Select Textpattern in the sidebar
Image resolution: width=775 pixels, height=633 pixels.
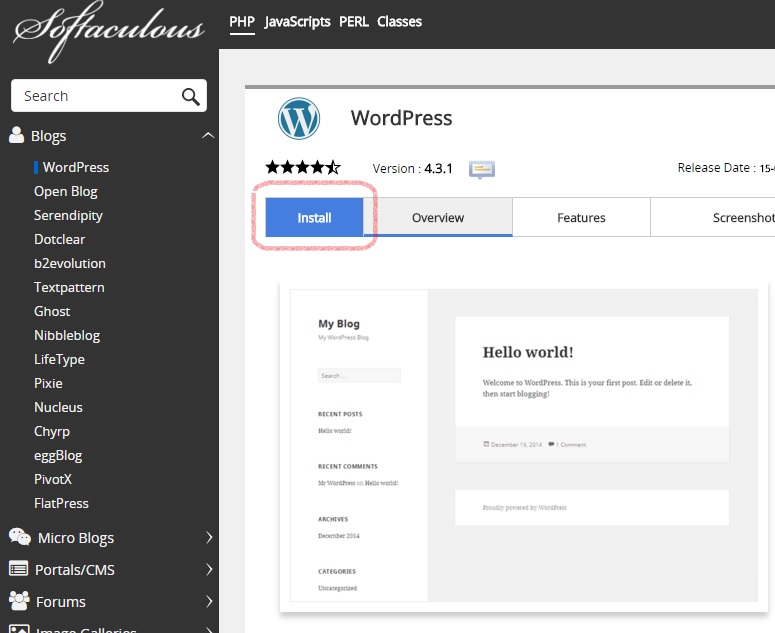tap(69, 288)
